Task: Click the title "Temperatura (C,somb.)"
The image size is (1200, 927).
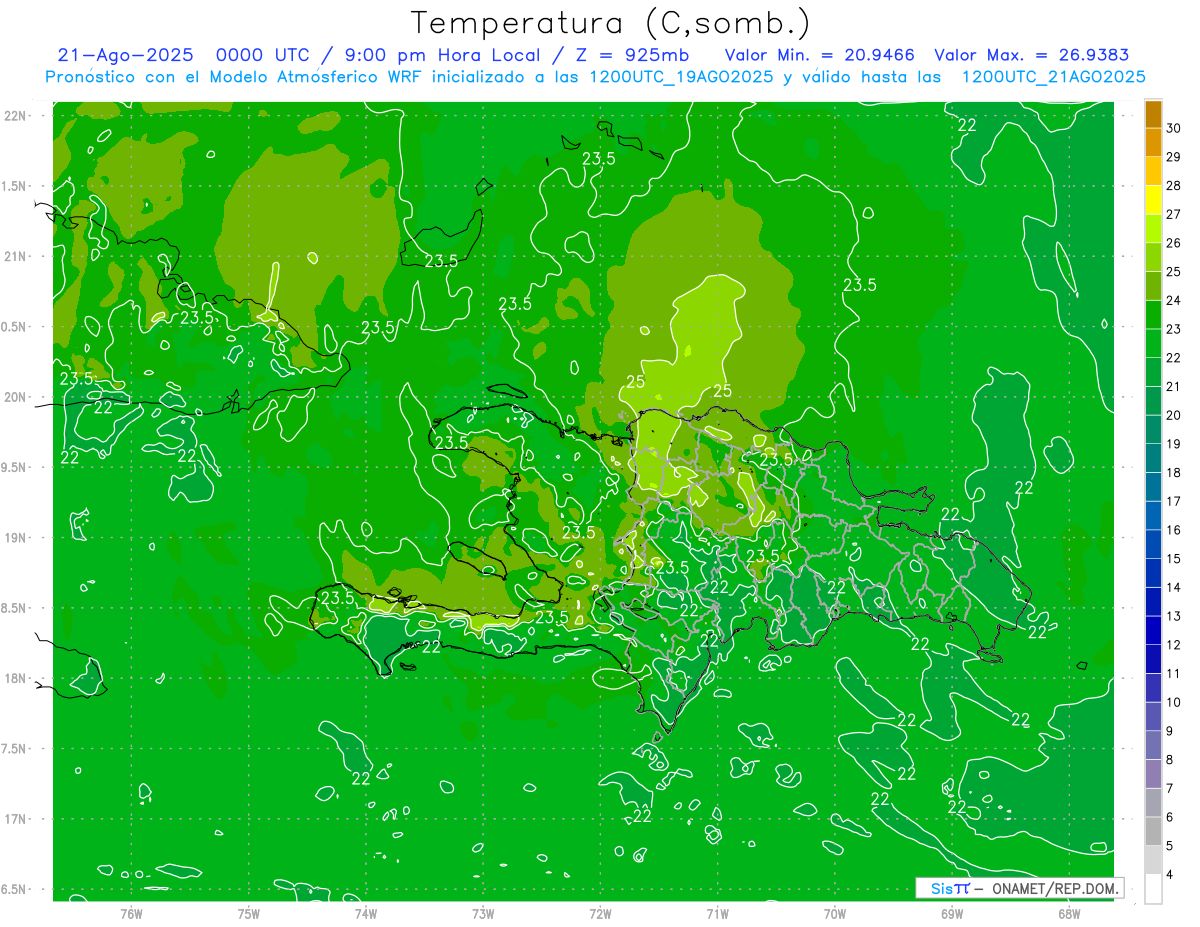Action: [611, 24]
